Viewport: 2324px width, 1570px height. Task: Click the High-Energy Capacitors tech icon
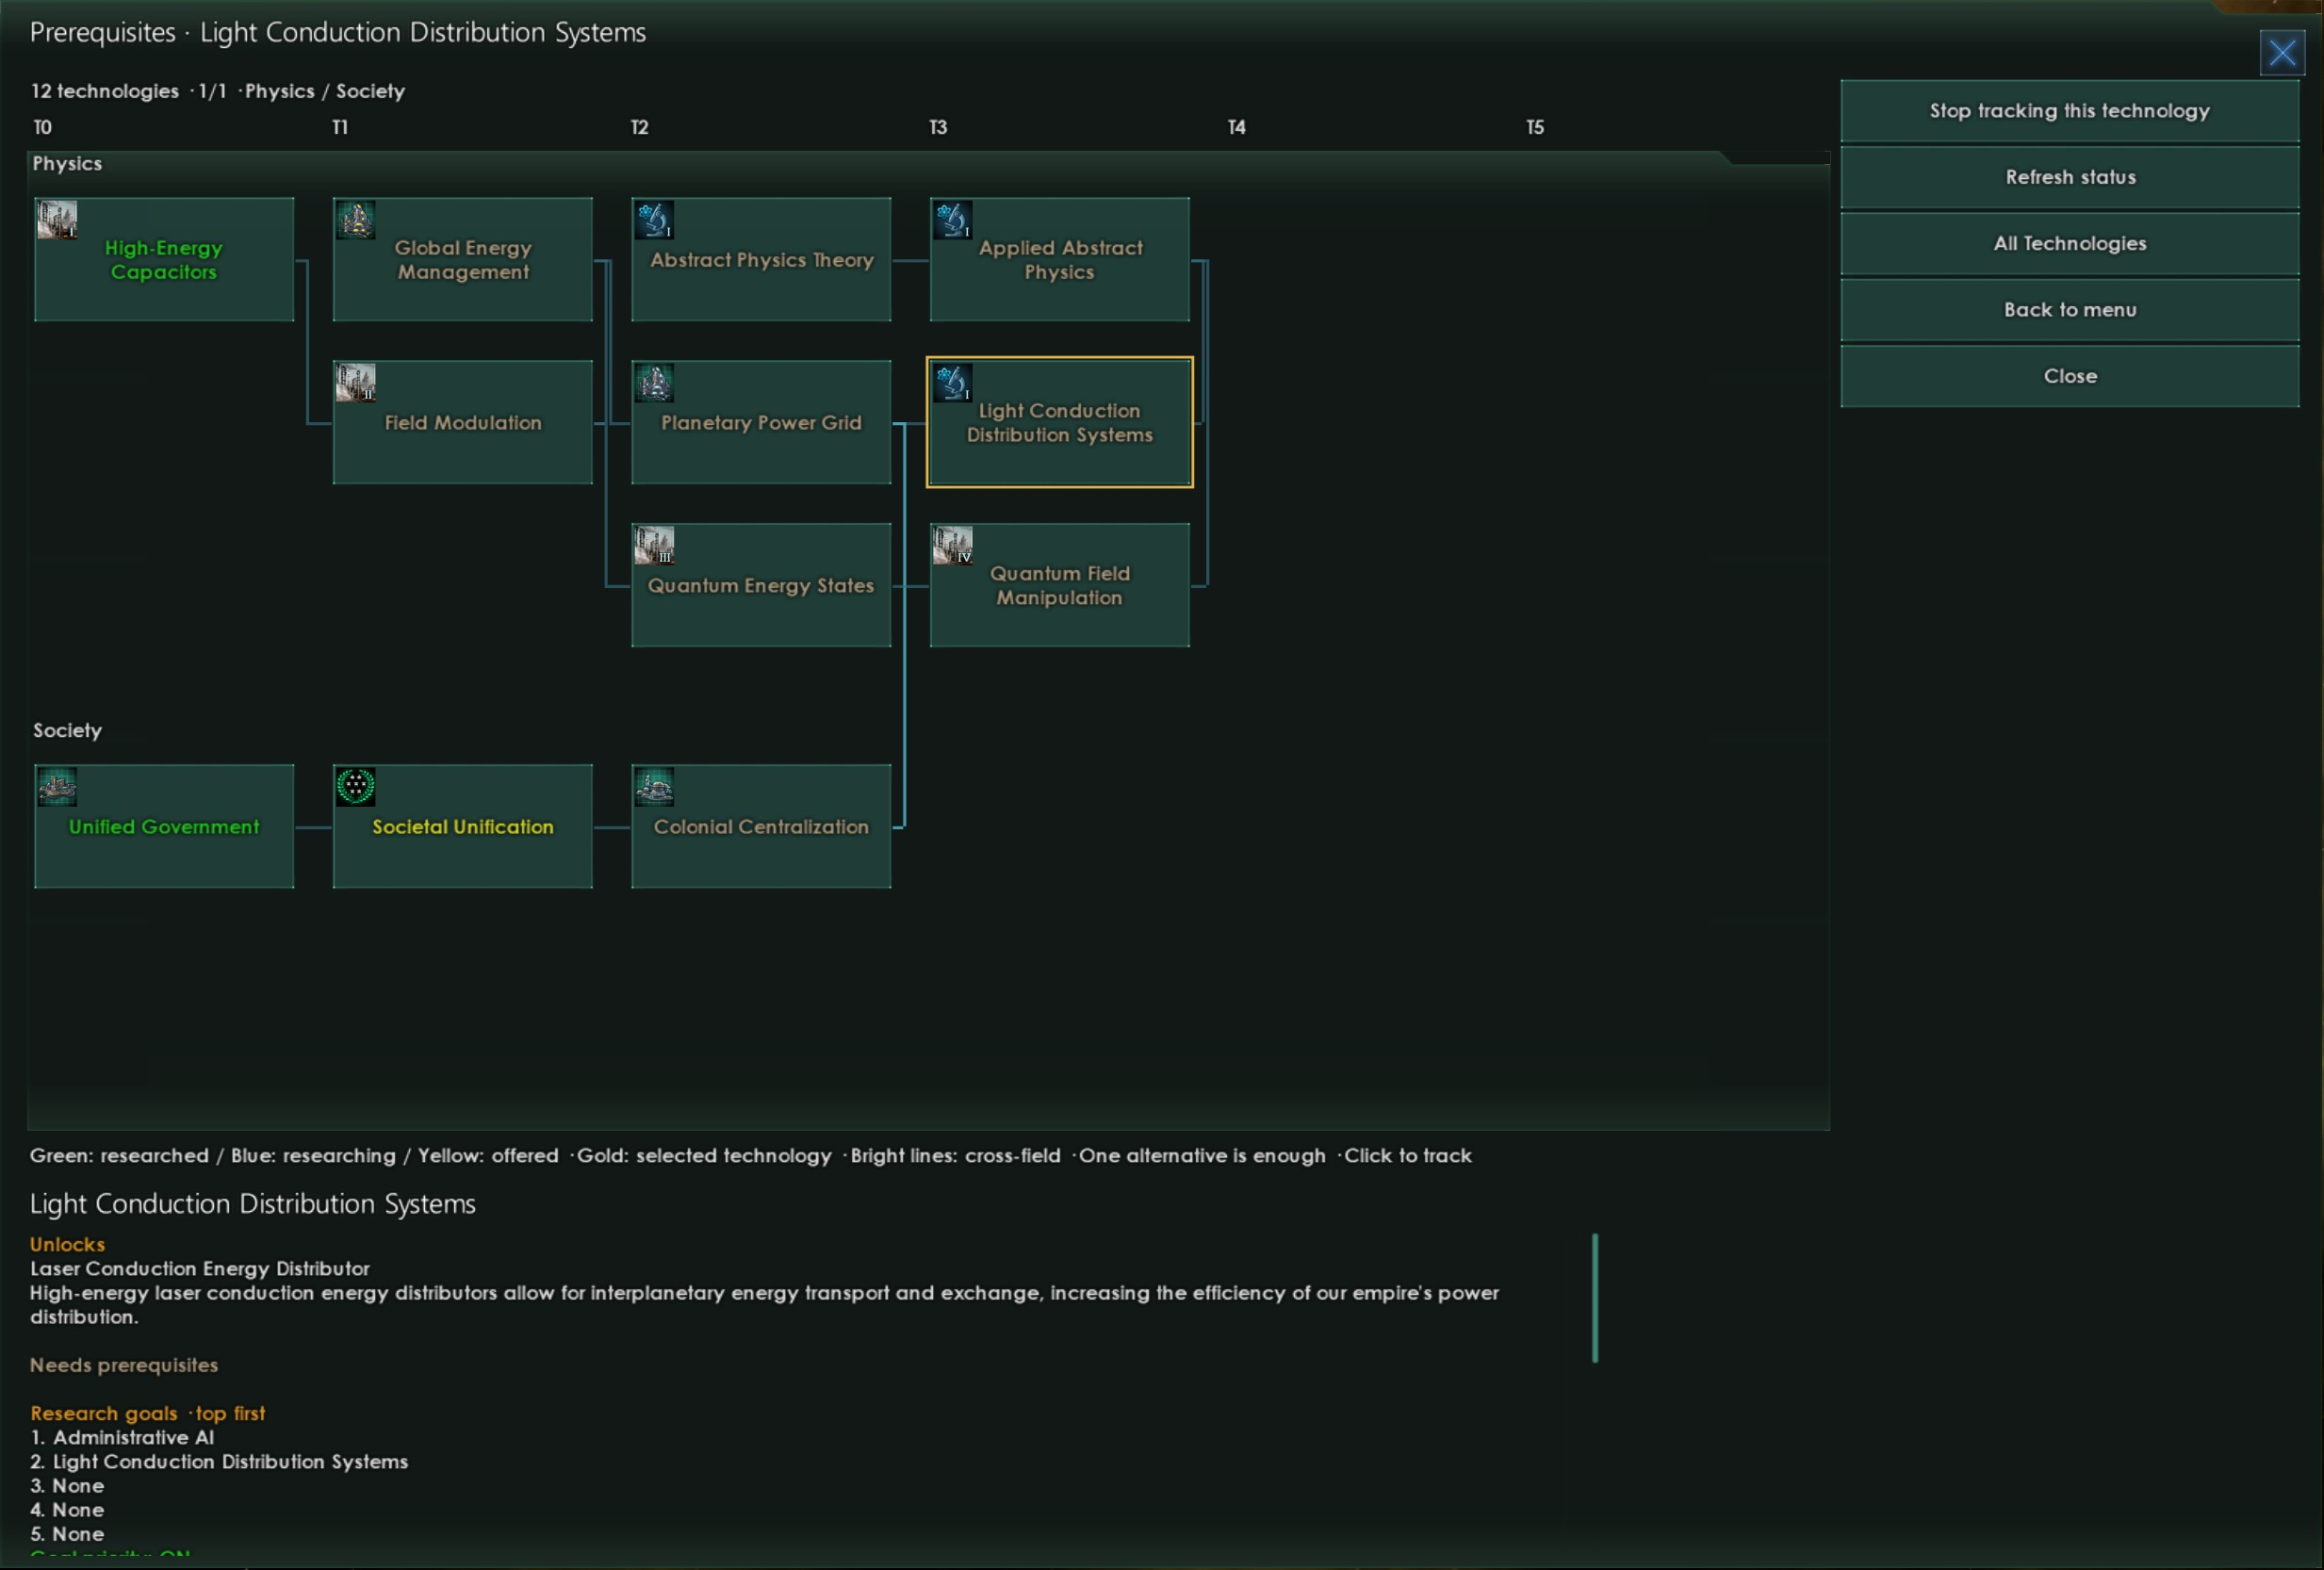[x=57, y=220]
